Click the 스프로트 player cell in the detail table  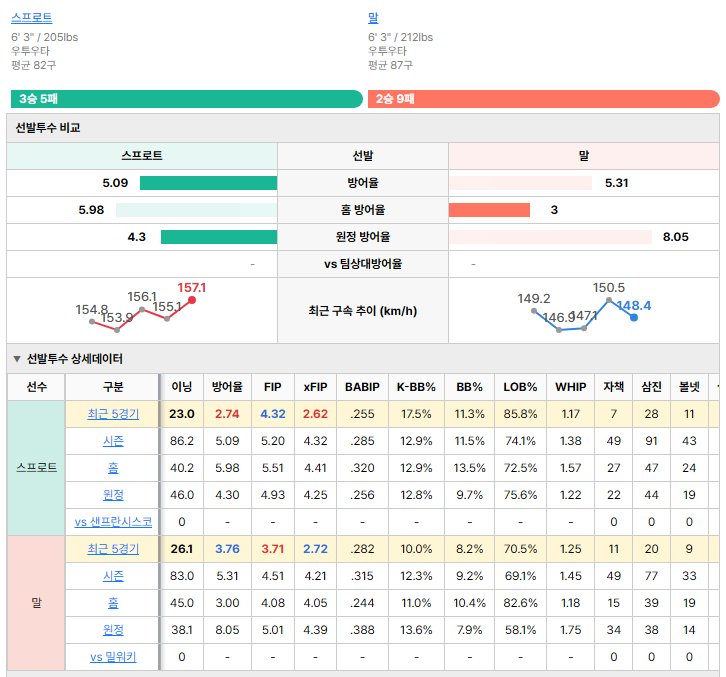pyautogui.click(x=37, y=468)
